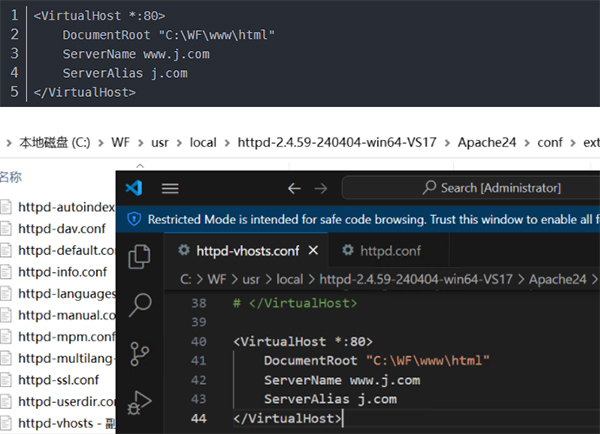Open the Run and Debug view
Viewport: 600px width, 434px height.
[140, 402]
